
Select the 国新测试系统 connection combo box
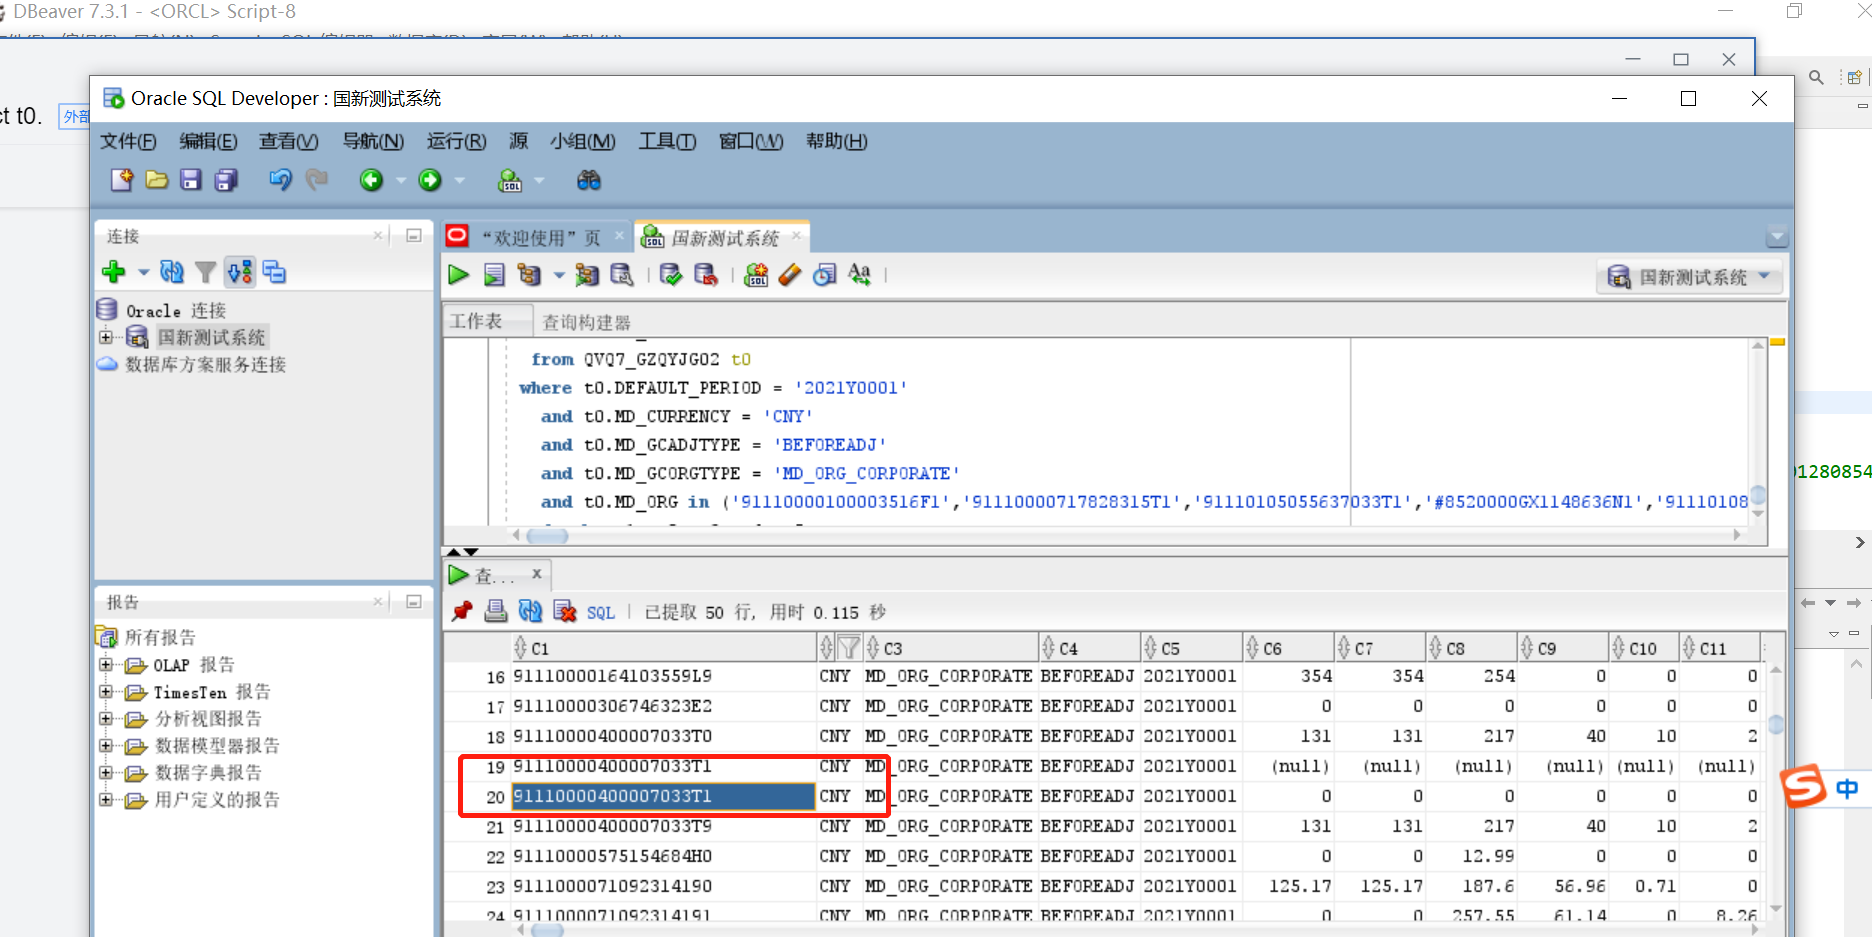(x=1690, y=277)
